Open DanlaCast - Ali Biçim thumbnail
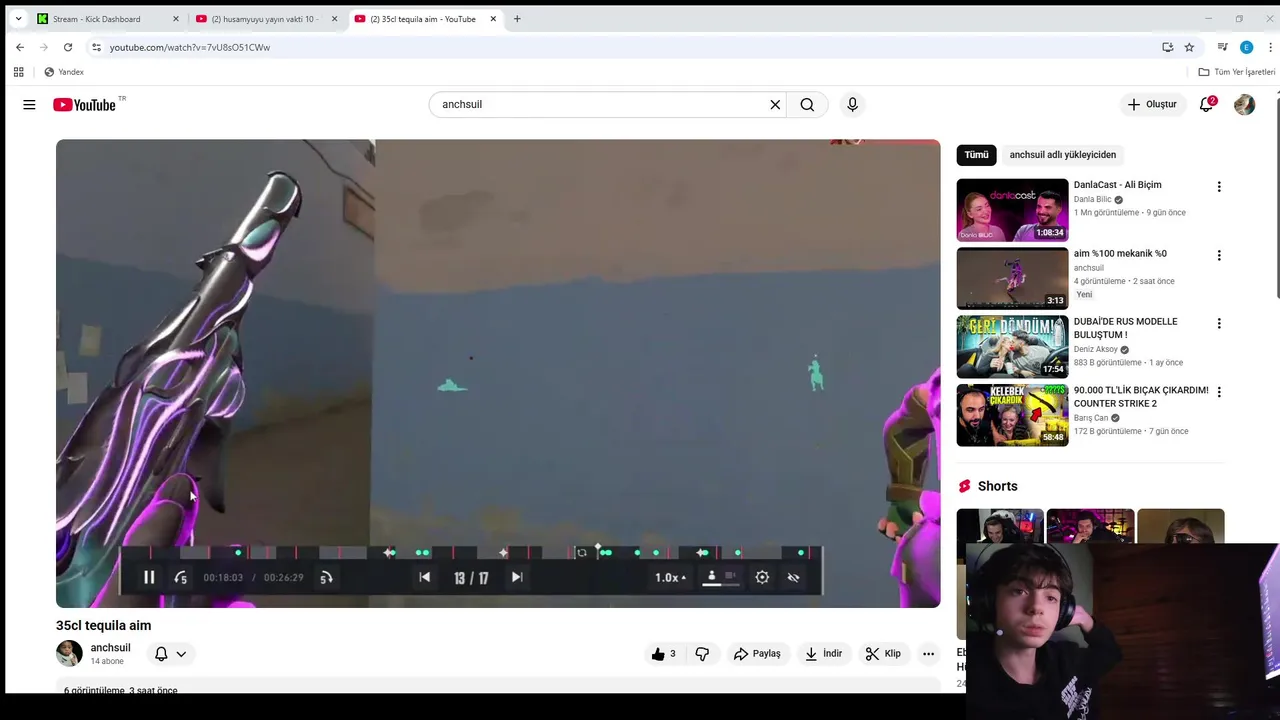Viewport: 1280px width, 720px height. point(1012,210)
